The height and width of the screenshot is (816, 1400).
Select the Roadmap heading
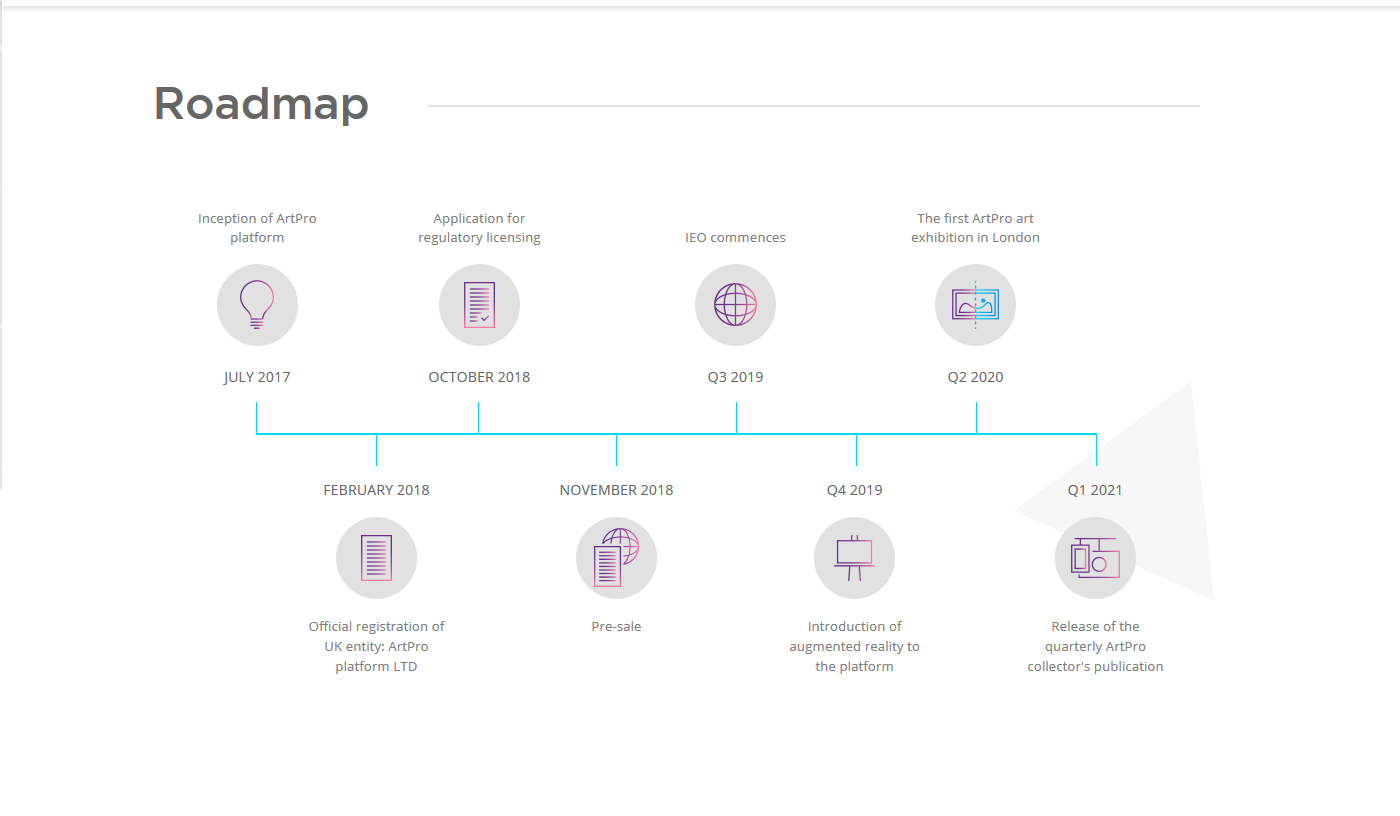(261, 104)
